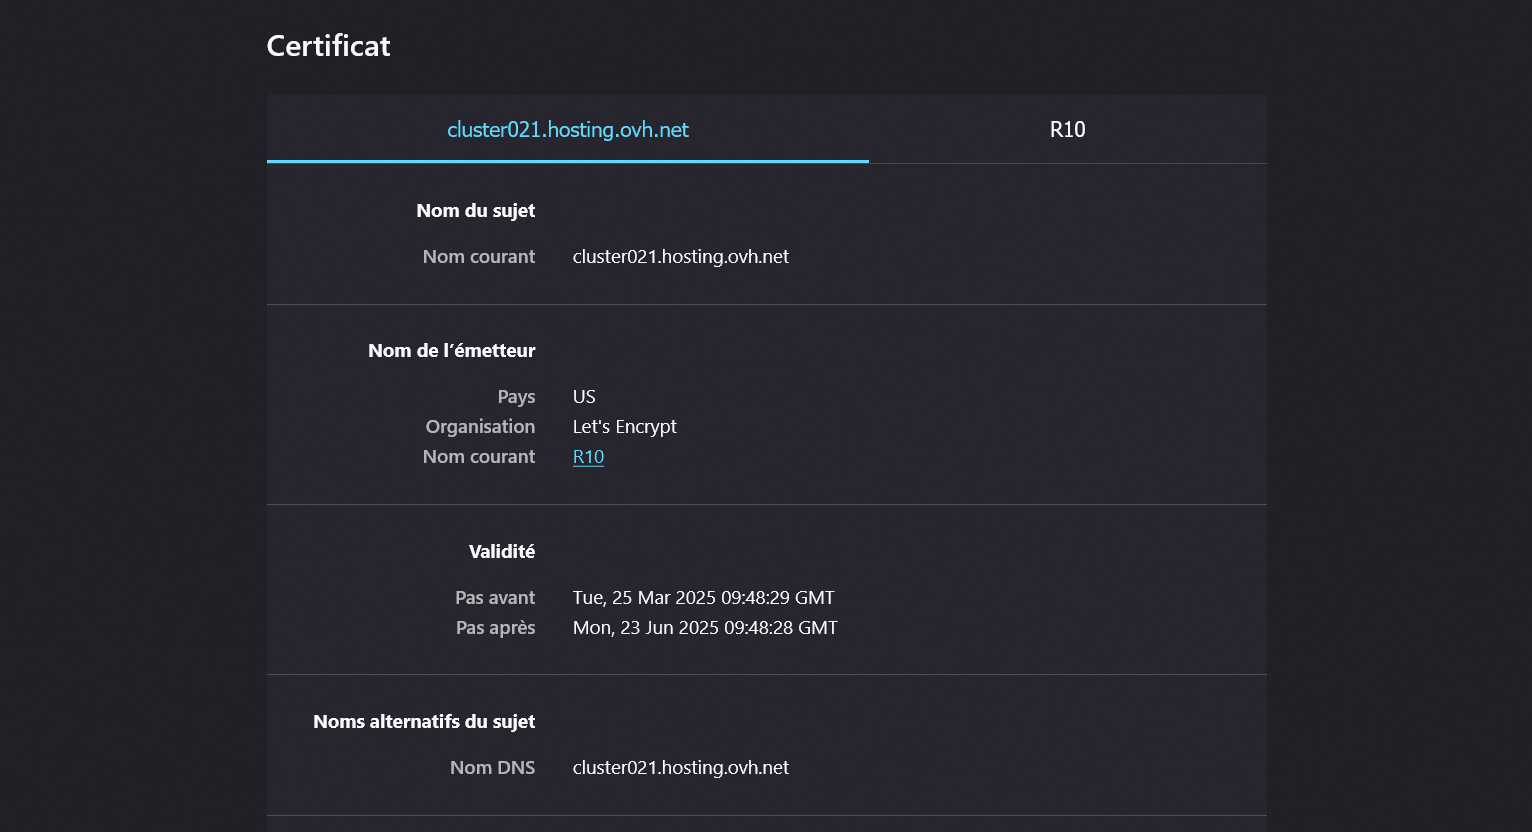This screenshot has height=832, width=1532.
Task: Click the Certificat page heading
Action: [x=328, y=46]
